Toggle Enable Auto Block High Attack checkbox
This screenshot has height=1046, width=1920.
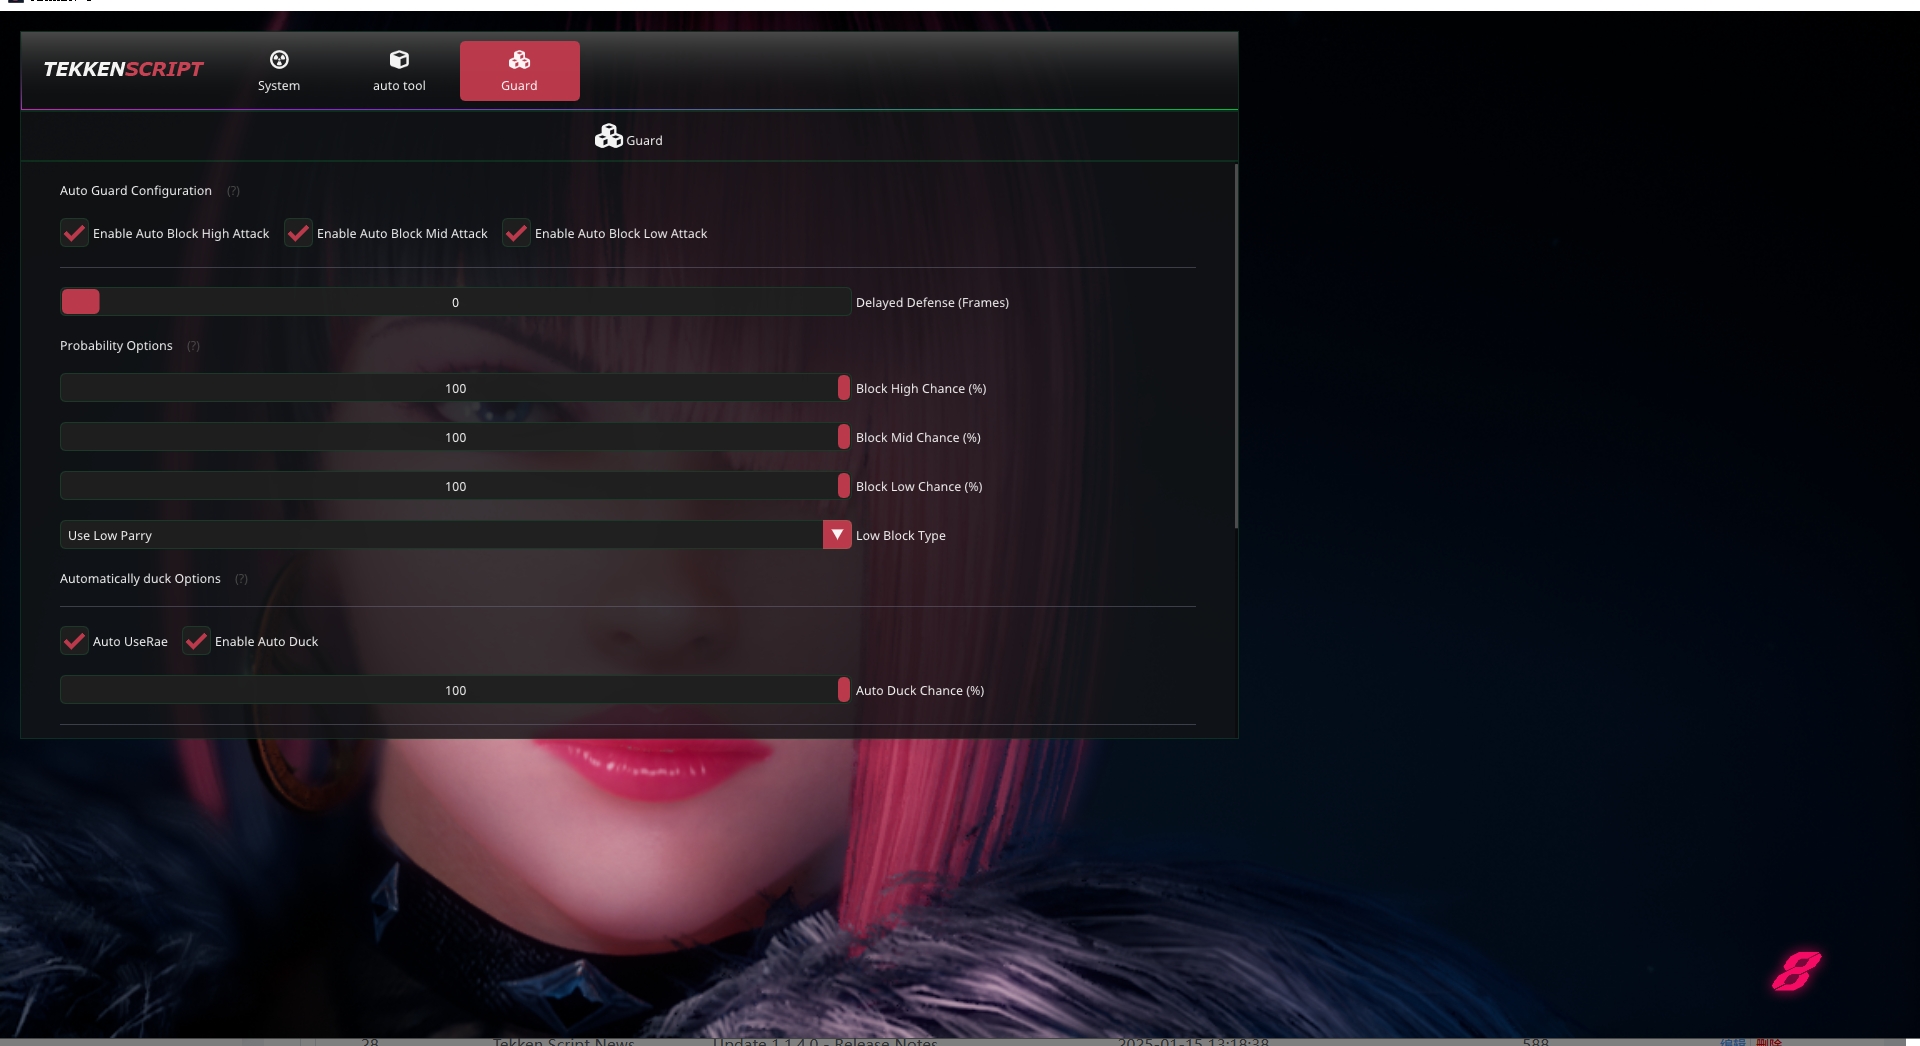tap(74, 233)
